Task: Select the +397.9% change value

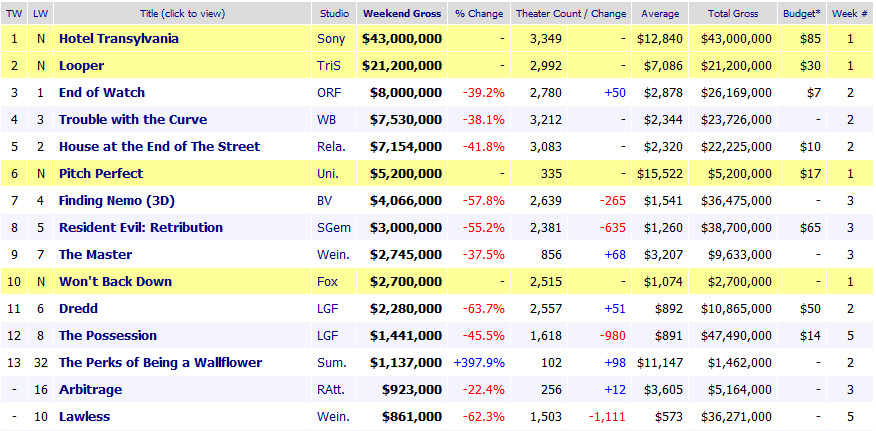Action: 479,363
